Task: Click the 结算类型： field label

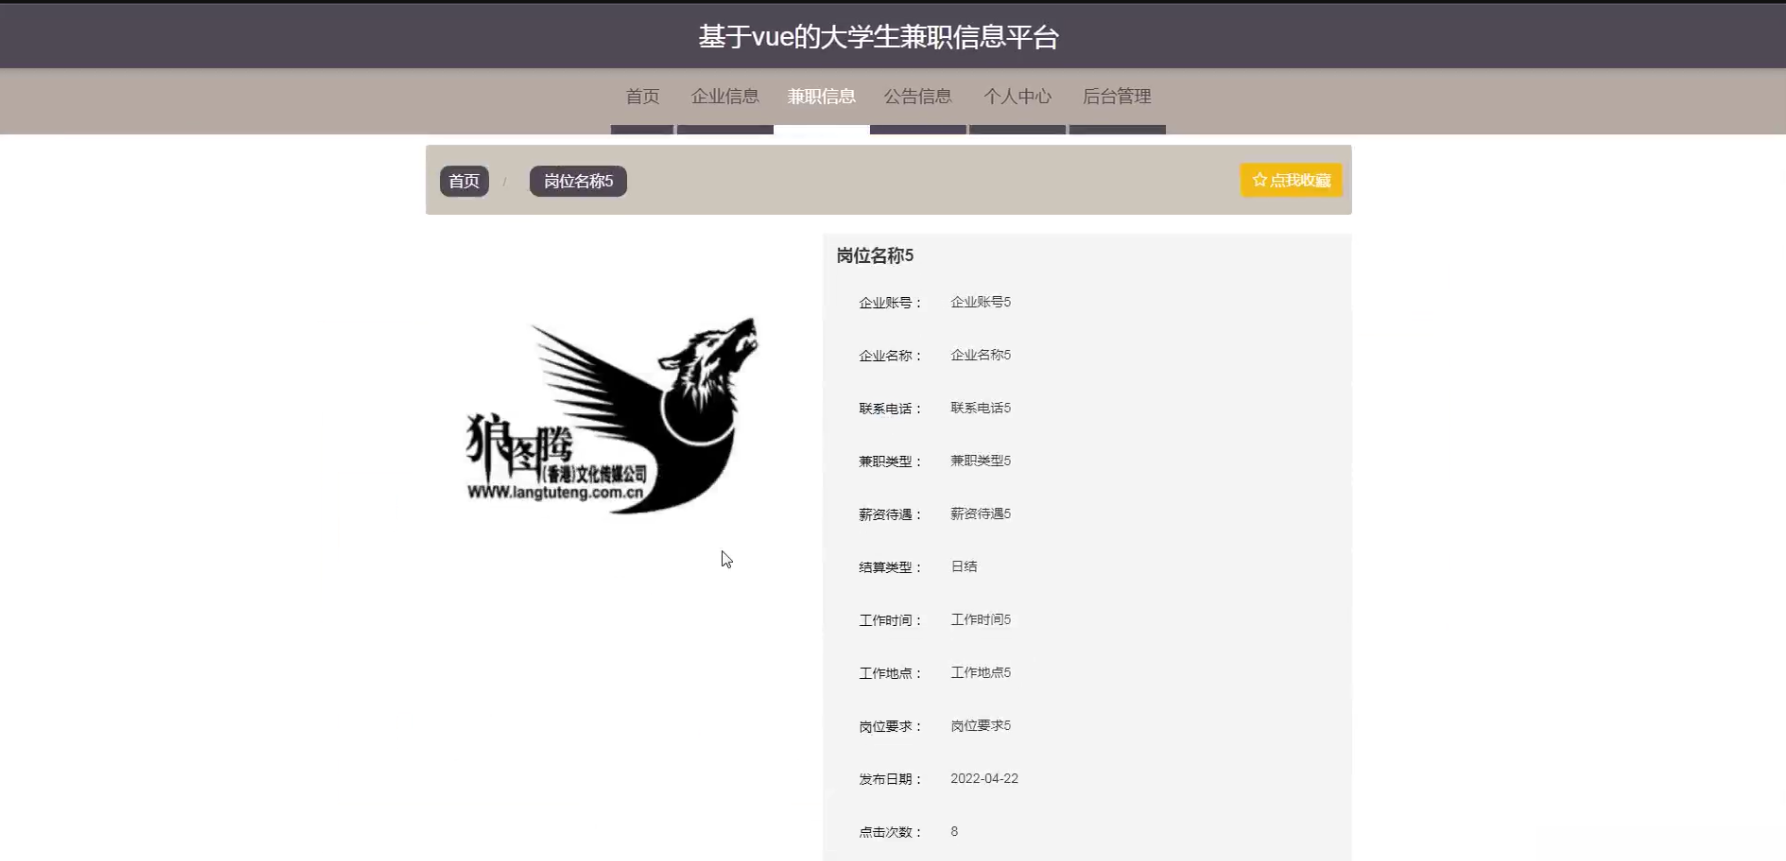Action: pos(890,568)
